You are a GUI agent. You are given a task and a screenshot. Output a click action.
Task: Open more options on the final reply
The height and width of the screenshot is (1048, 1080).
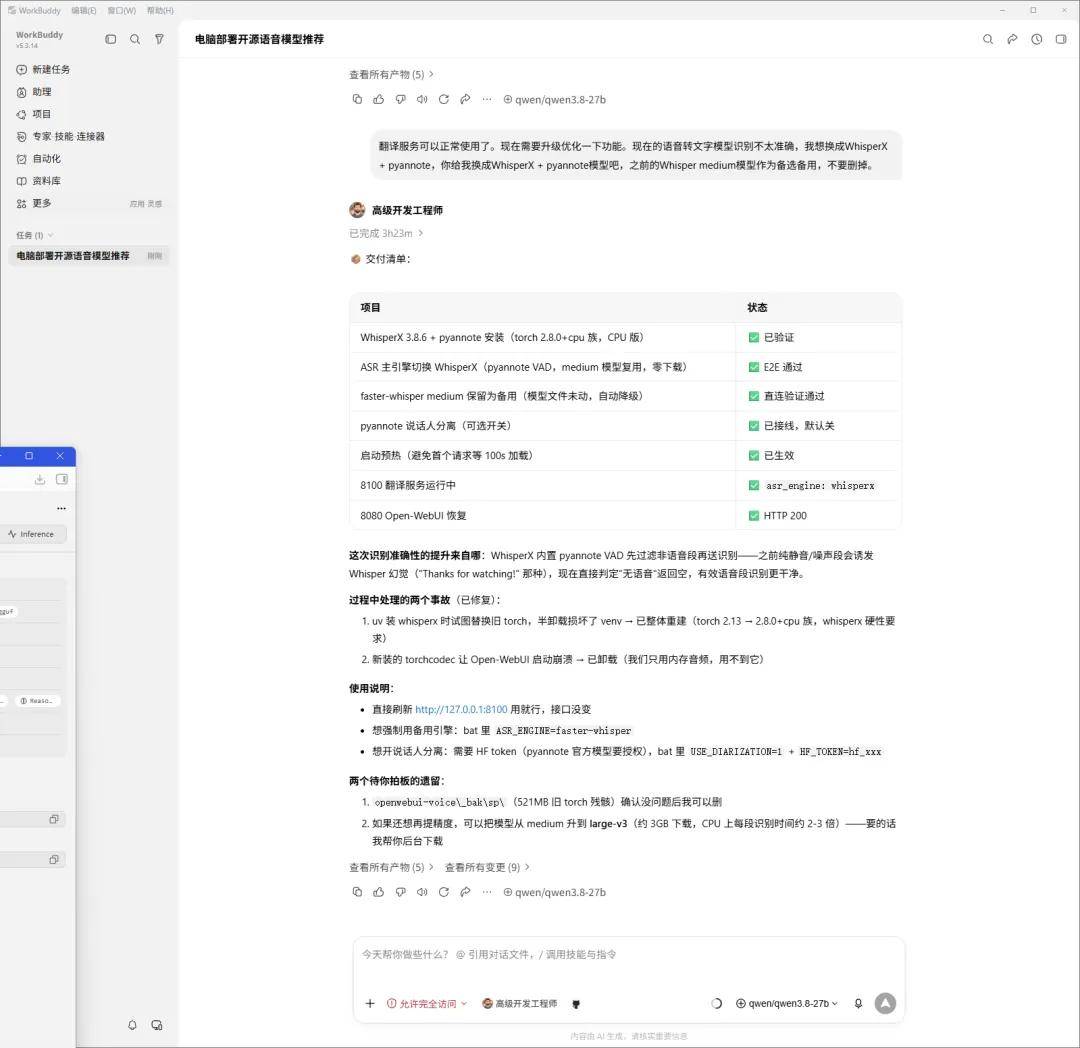487,892
